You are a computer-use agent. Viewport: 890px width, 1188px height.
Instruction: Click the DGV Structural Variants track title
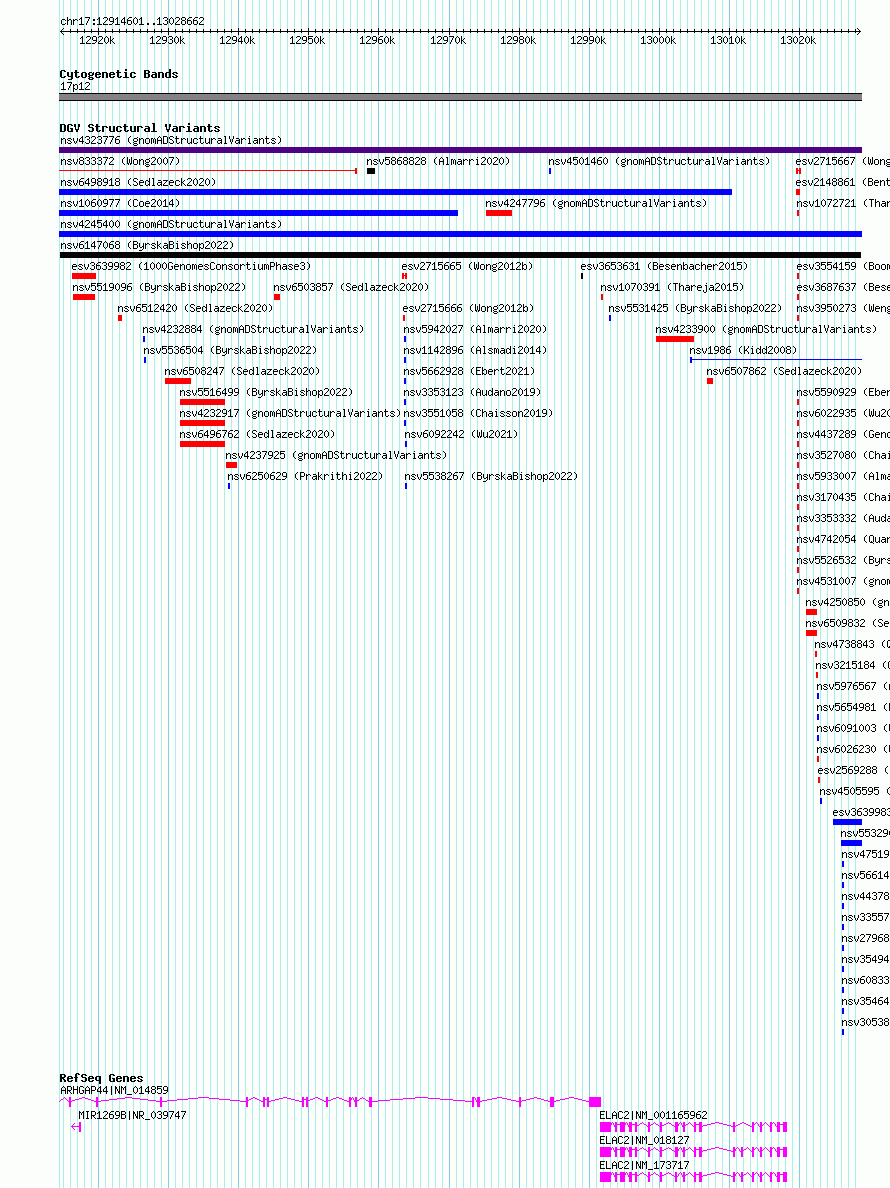pyautogui.click(x=140, y=128)
